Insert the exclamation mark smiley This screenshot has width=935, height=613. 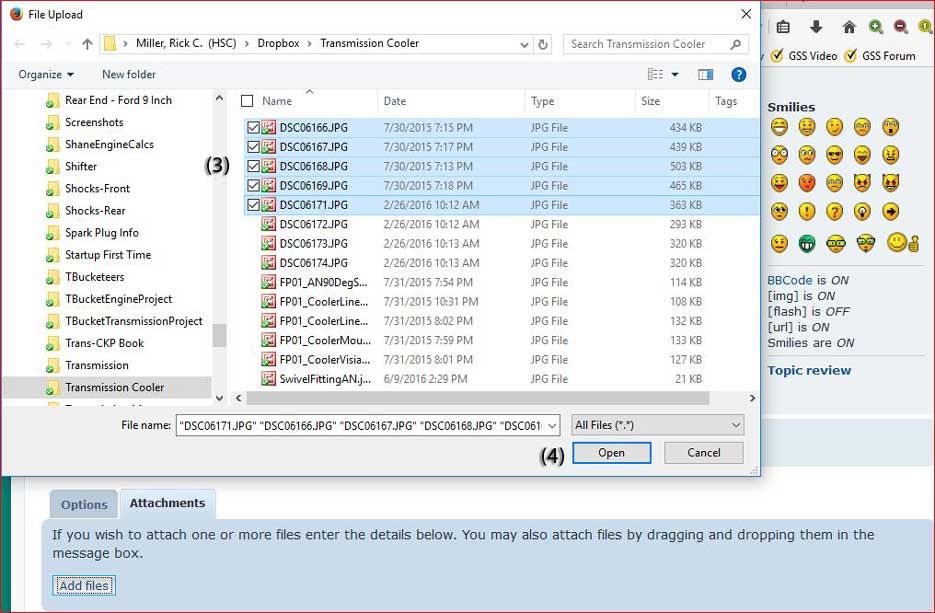(806, 211)
